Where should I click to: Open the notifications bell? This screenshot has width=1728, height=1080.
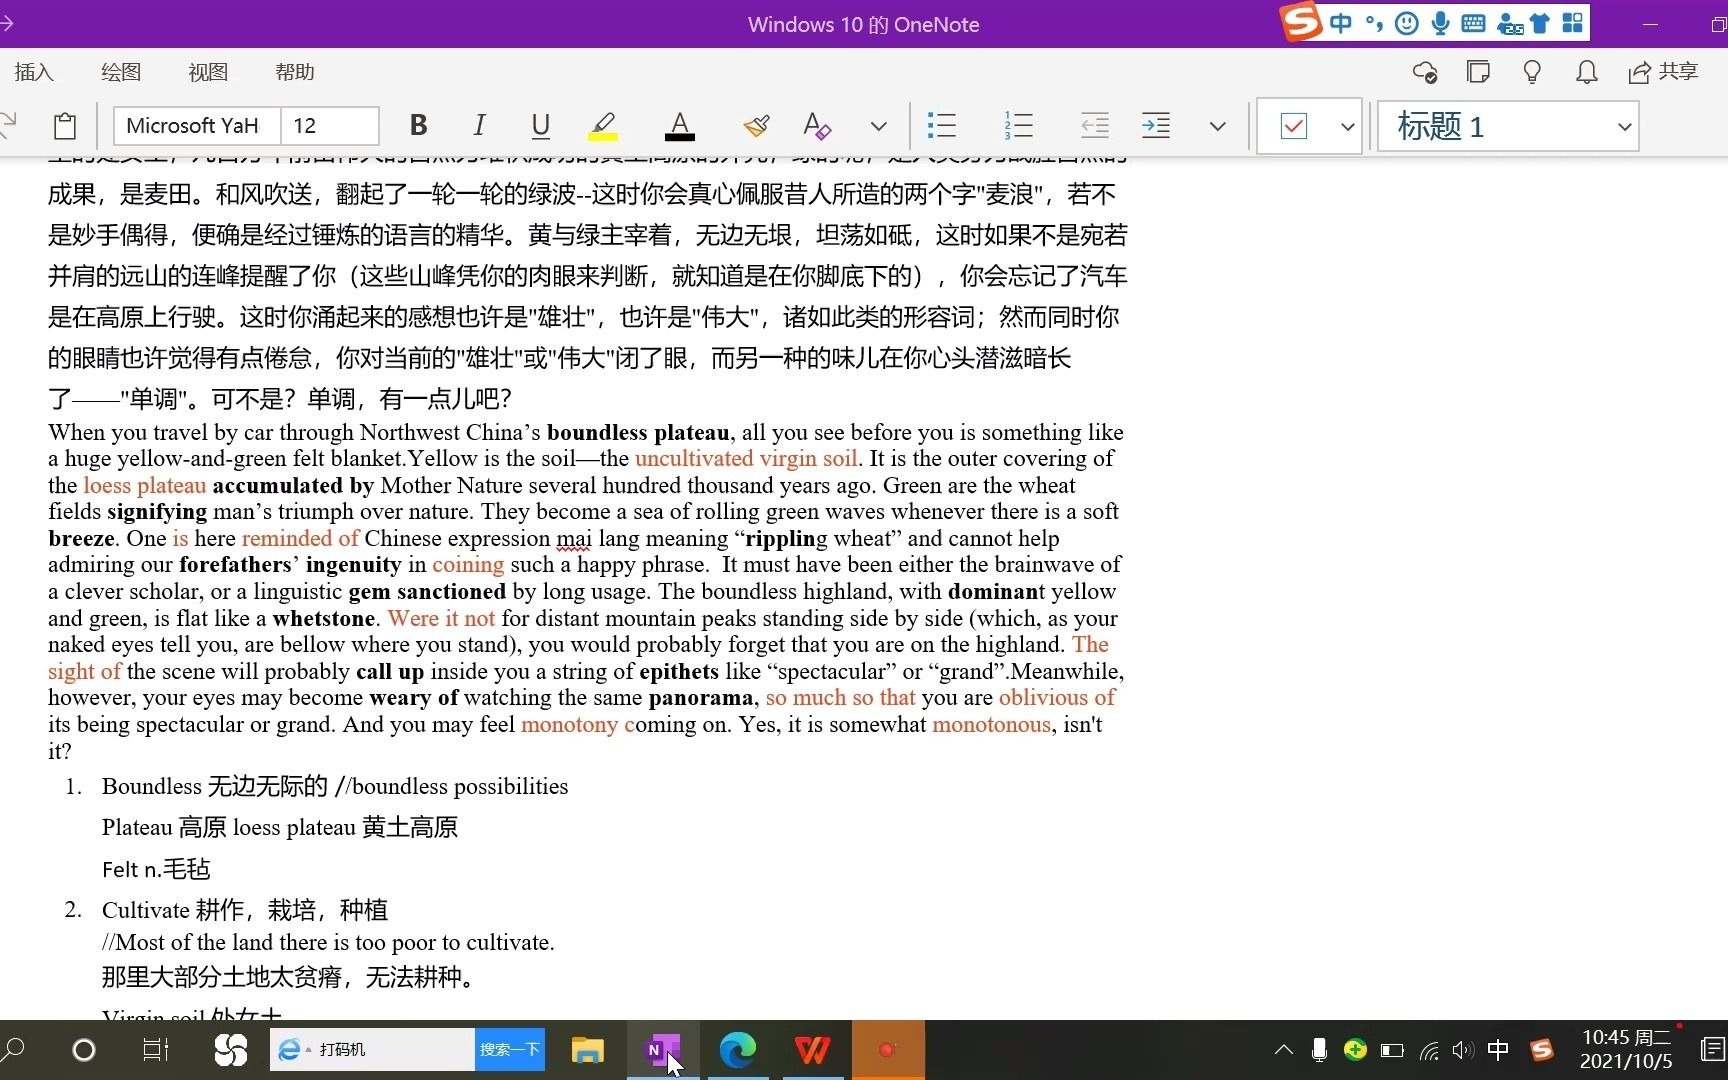click(1586, 72)
